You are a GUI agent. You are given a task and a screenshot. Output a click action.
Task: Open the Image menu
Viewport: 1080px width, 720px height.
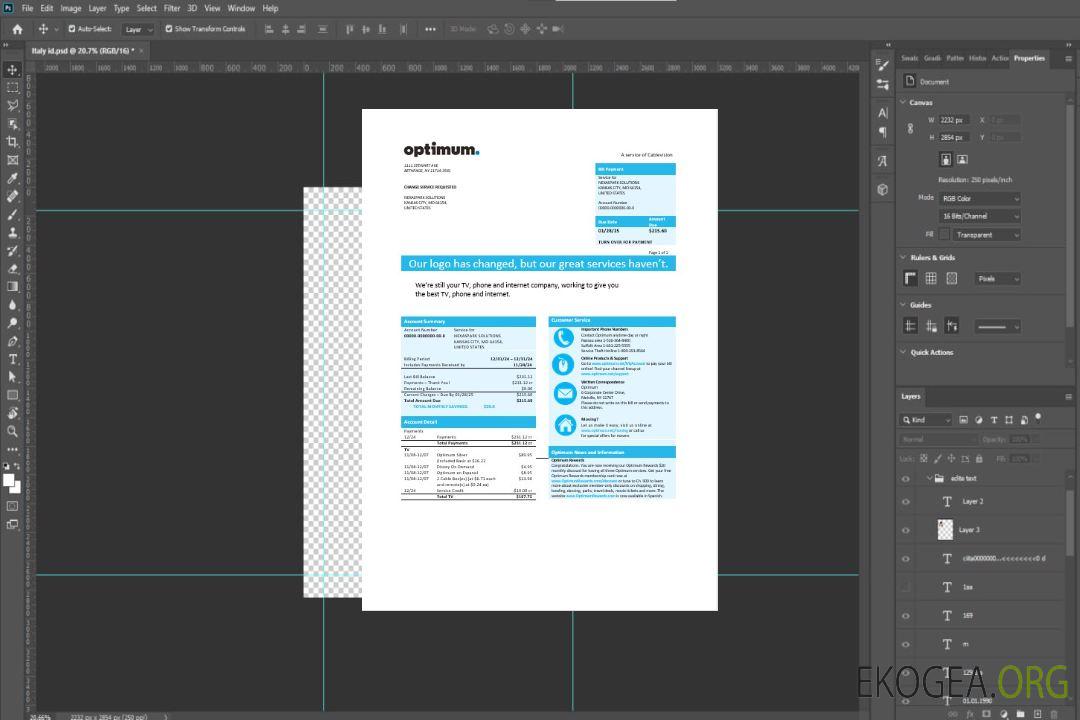[x=71, y=8]
